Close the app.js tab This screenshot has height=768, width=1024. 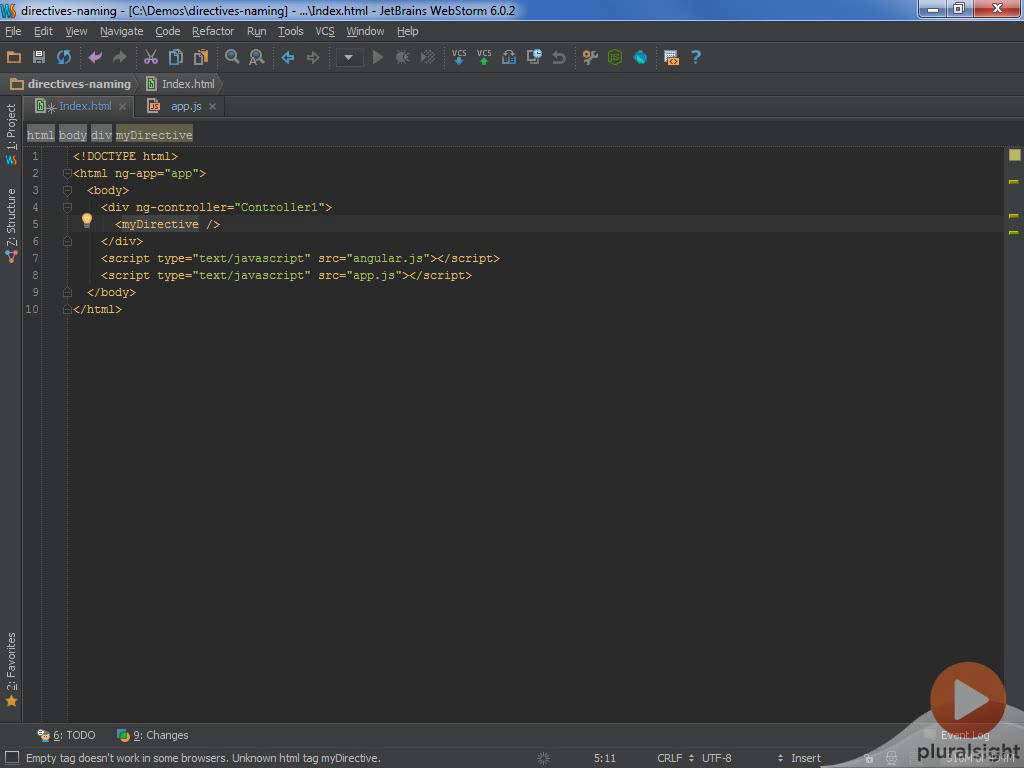pos(212,106)
